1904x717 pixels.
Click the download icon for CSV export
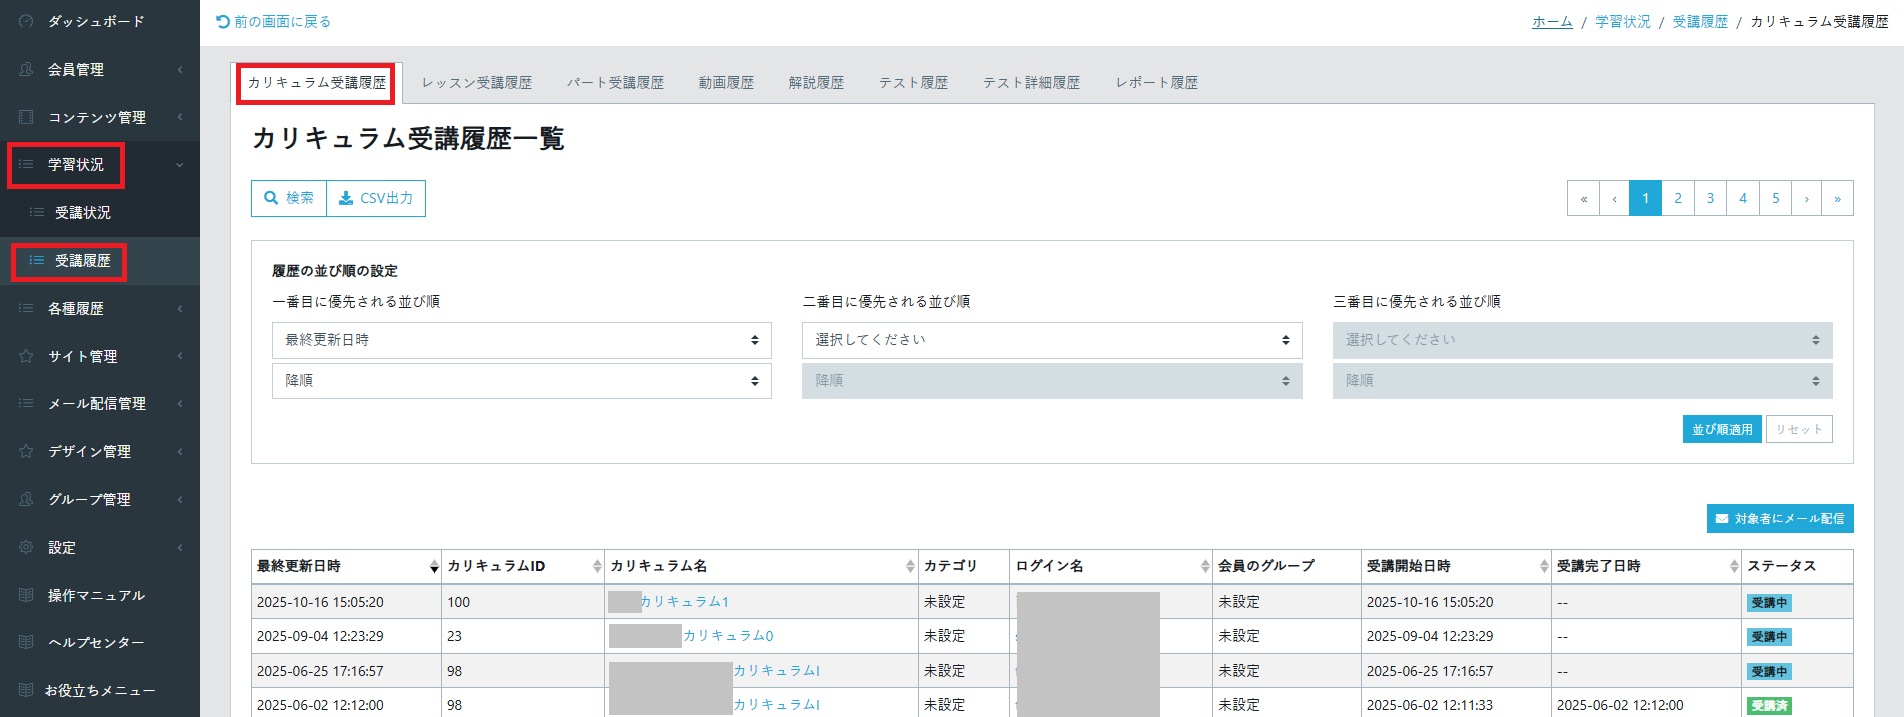tap(346, 198)
